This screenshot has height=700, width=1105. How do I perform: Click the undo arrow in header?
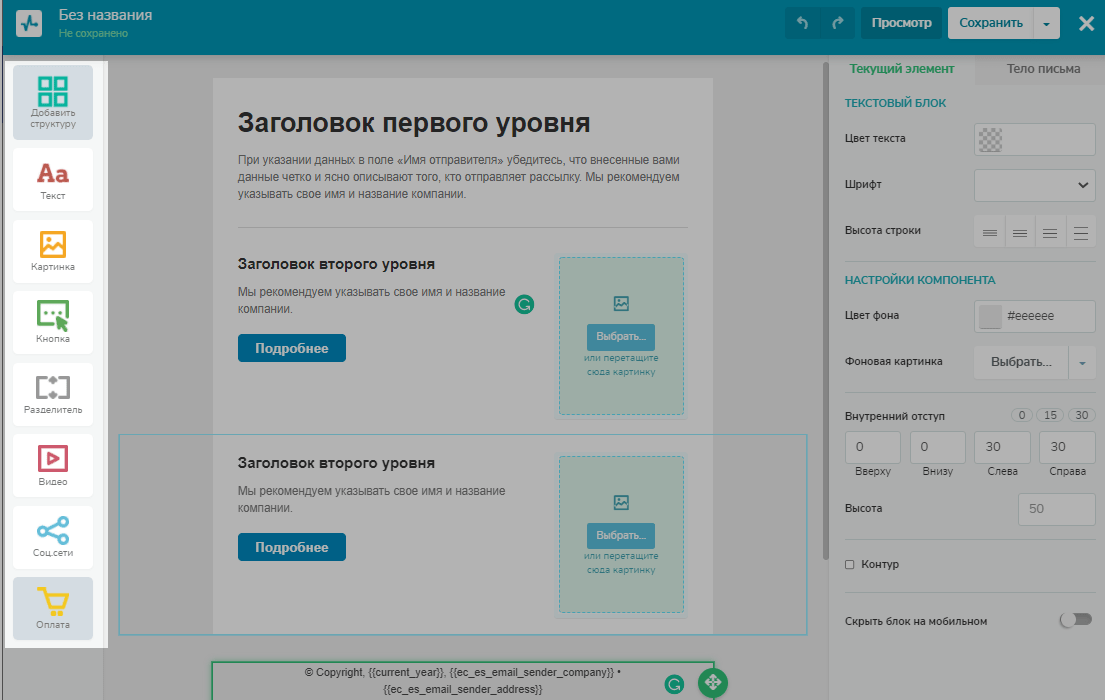pyautogui.click(x=802, y=23)
